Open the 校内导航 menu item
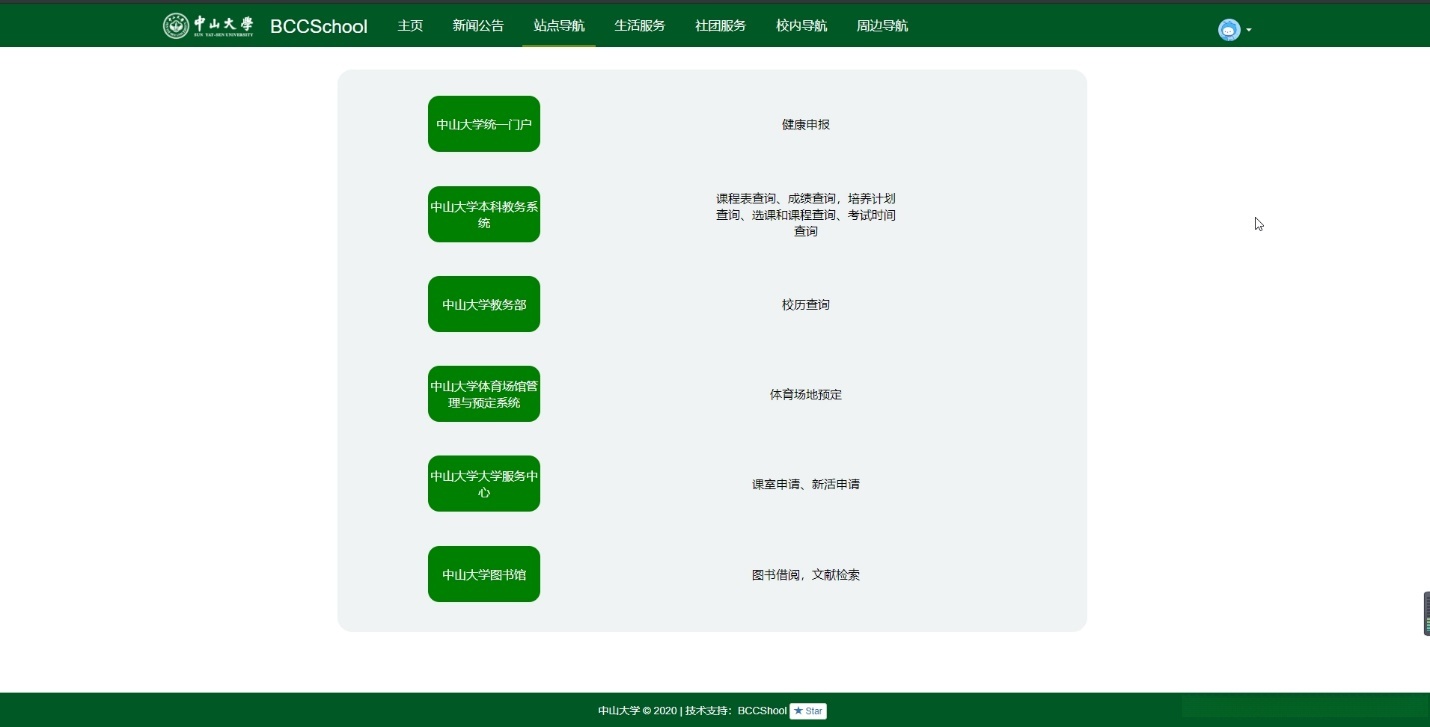 (802, 26)
